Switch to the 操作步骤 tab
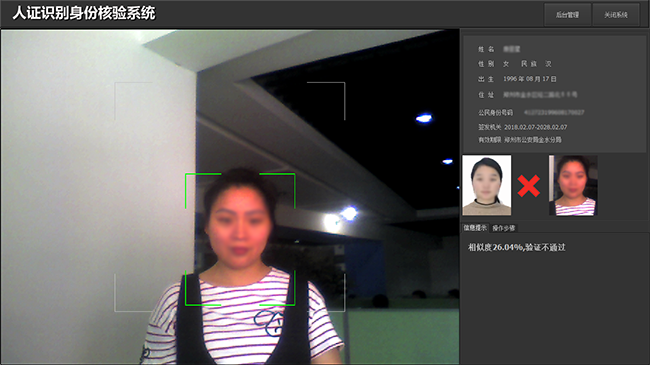The width and height of the screenshot is (650, 365). 503,228
